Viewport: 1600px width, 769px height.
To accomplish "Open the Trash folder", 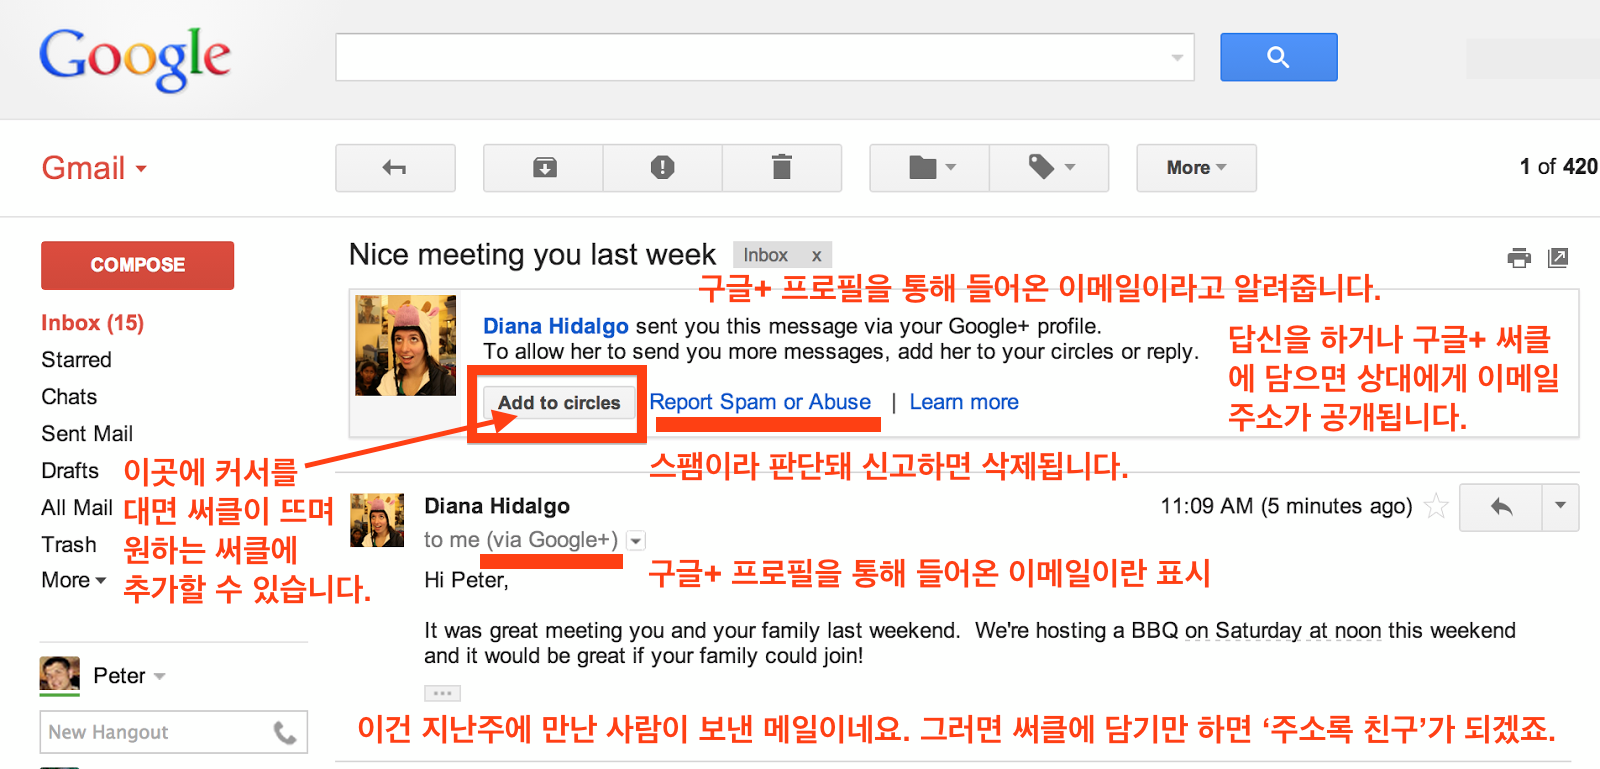I will pos(69,545).
